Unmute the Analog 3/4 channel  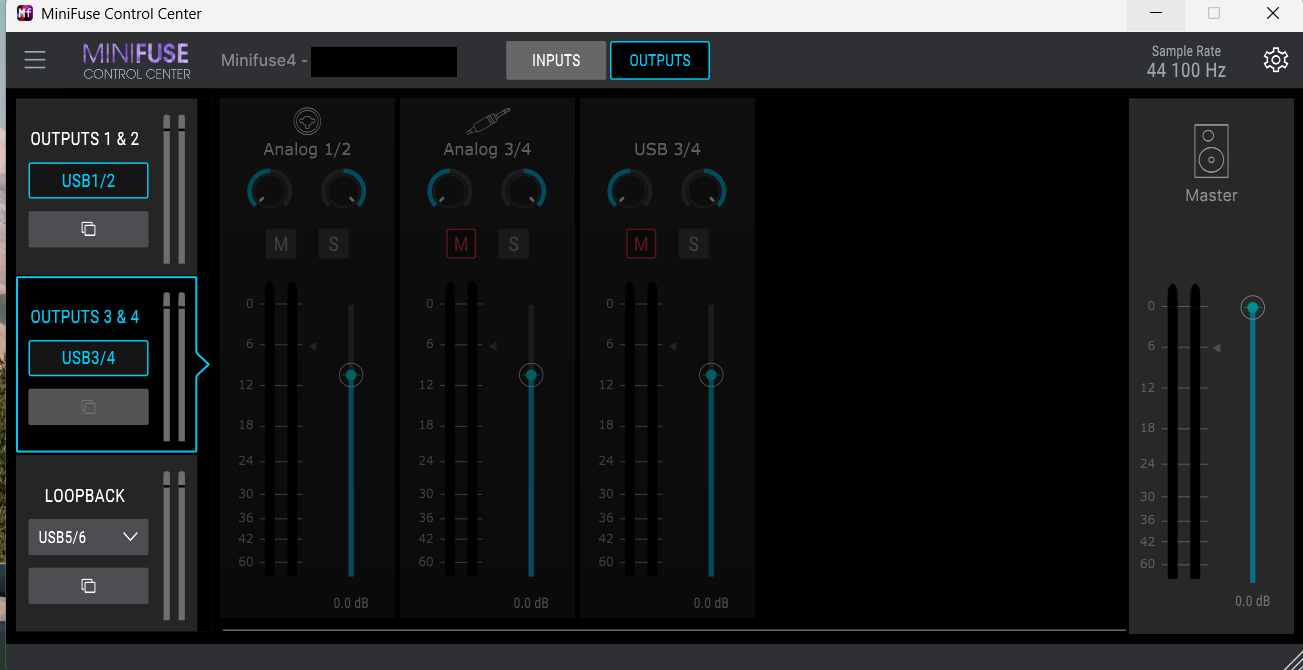(x=461, y=244)
